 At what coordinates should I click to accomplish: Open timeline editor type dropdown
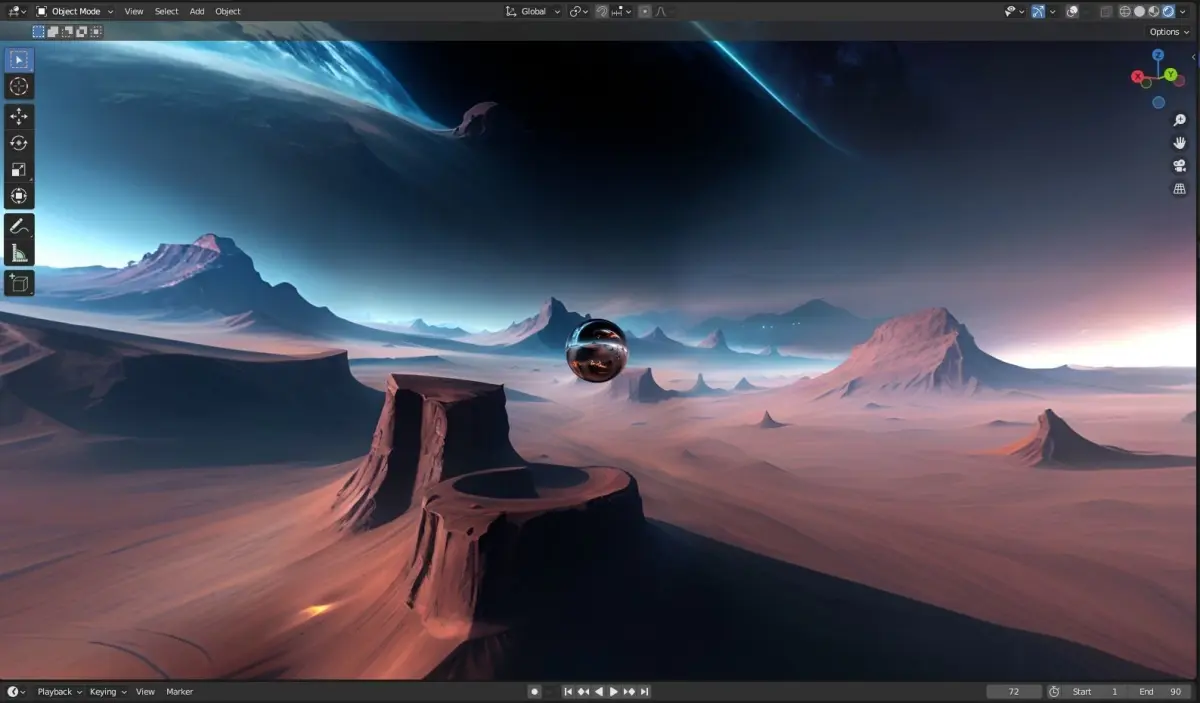[x=17, y=691]
